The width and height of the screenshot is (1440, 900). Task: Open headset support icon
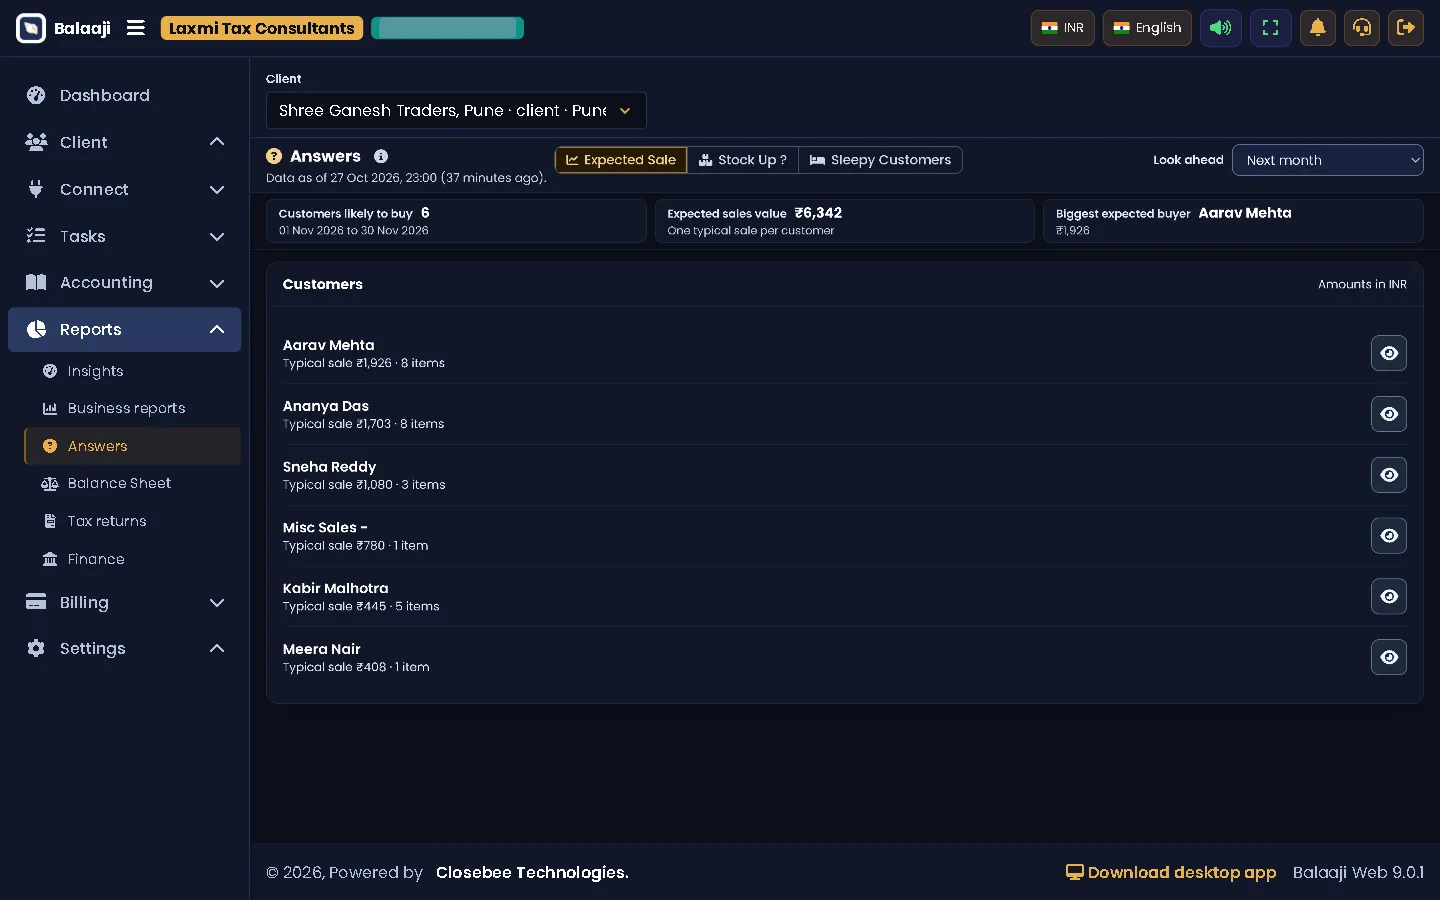1362,28
